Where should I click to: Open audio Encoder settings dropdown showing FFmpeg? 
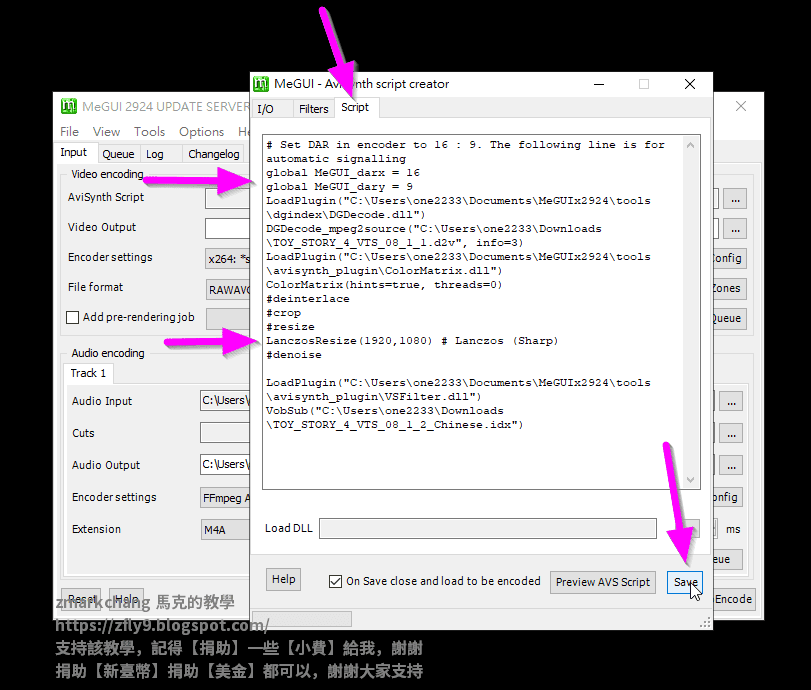[226, 498]
